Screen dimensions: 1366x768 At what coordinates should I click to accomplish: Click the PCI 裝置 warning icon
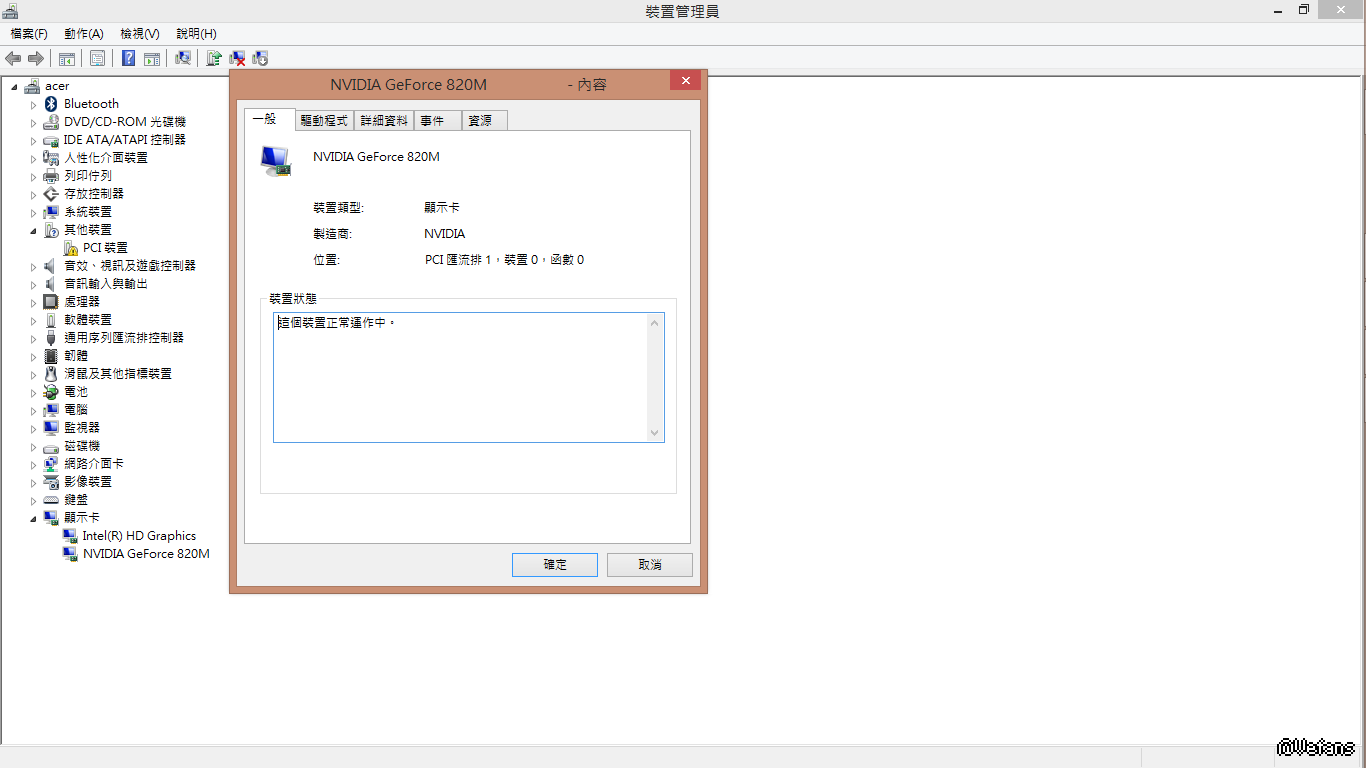[71, 248]
